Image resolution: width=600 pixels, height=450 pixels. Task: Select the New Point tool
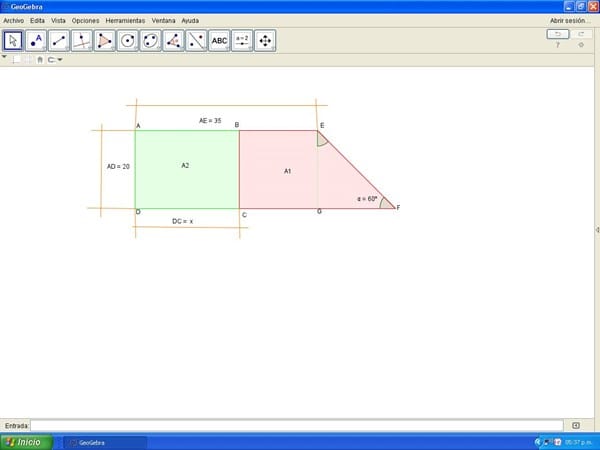tap(36, 41)
